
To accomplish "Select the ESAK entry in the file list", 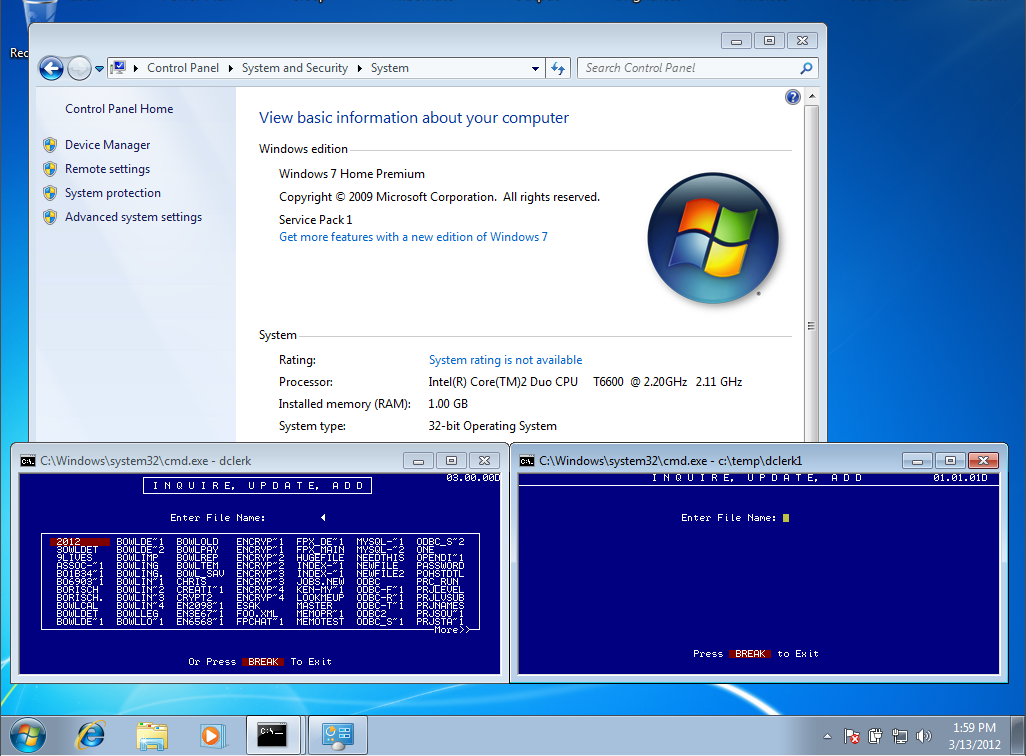I will point(248,605).
